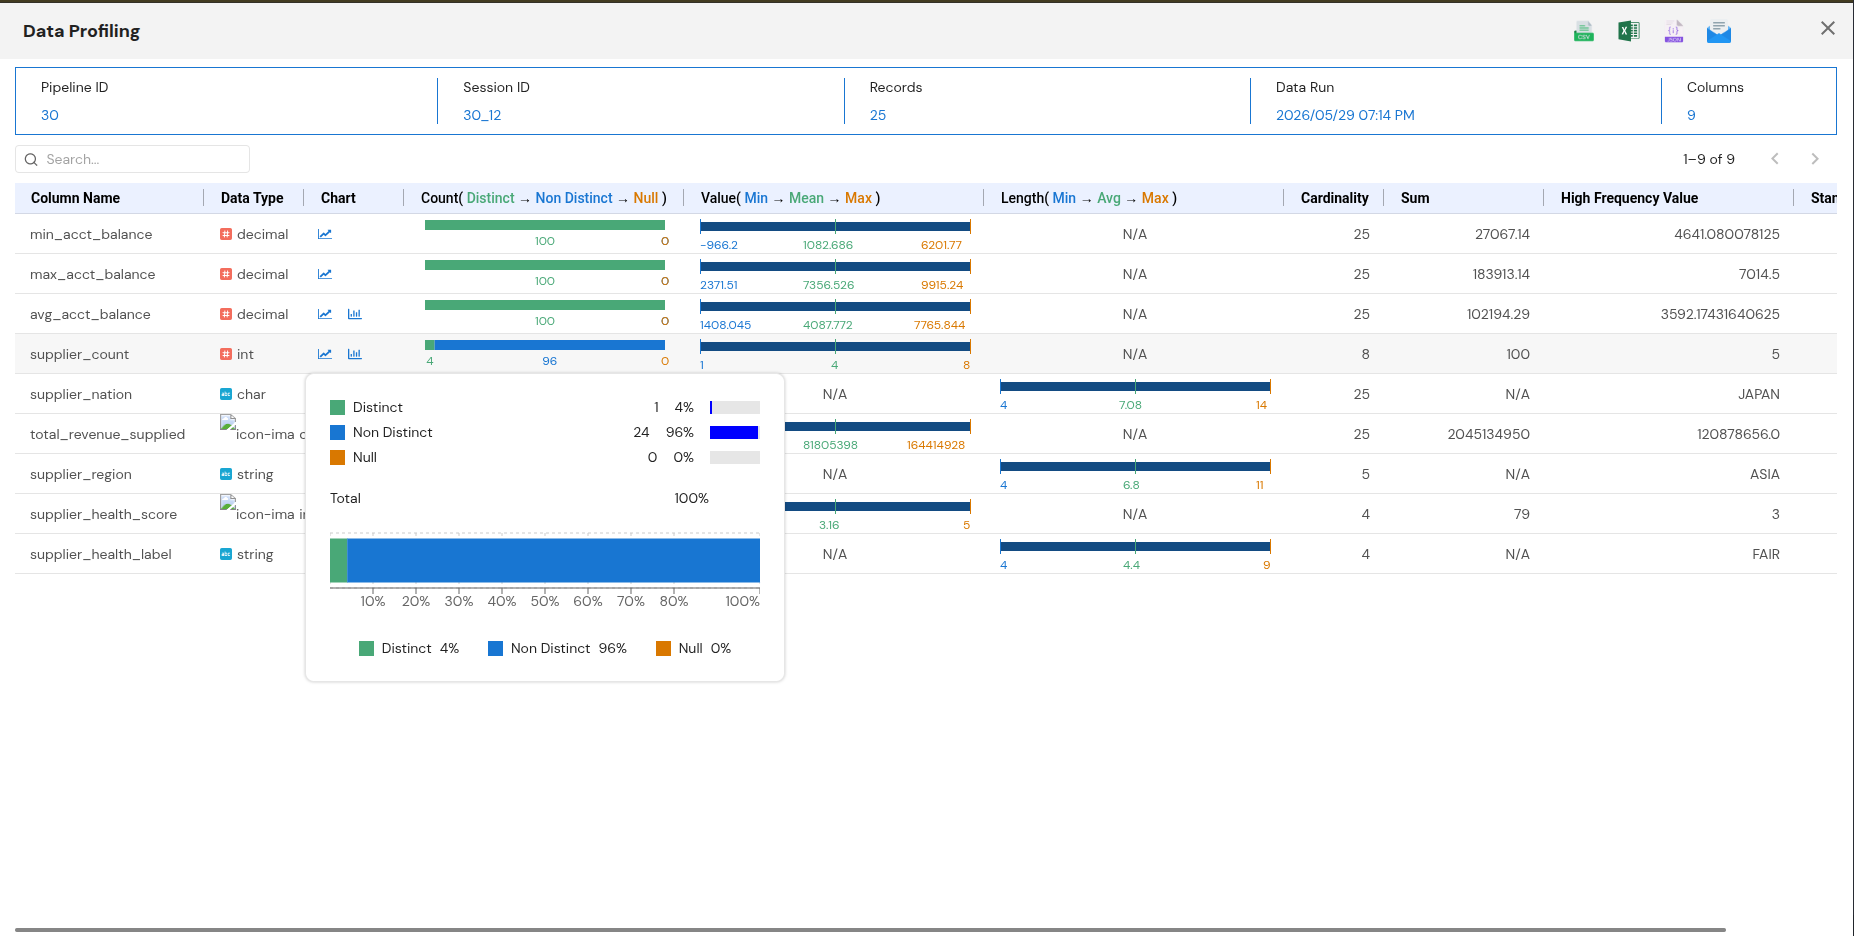Click the Pipeline ID value 30
The image size is (1854, 936).
[50, 115]
